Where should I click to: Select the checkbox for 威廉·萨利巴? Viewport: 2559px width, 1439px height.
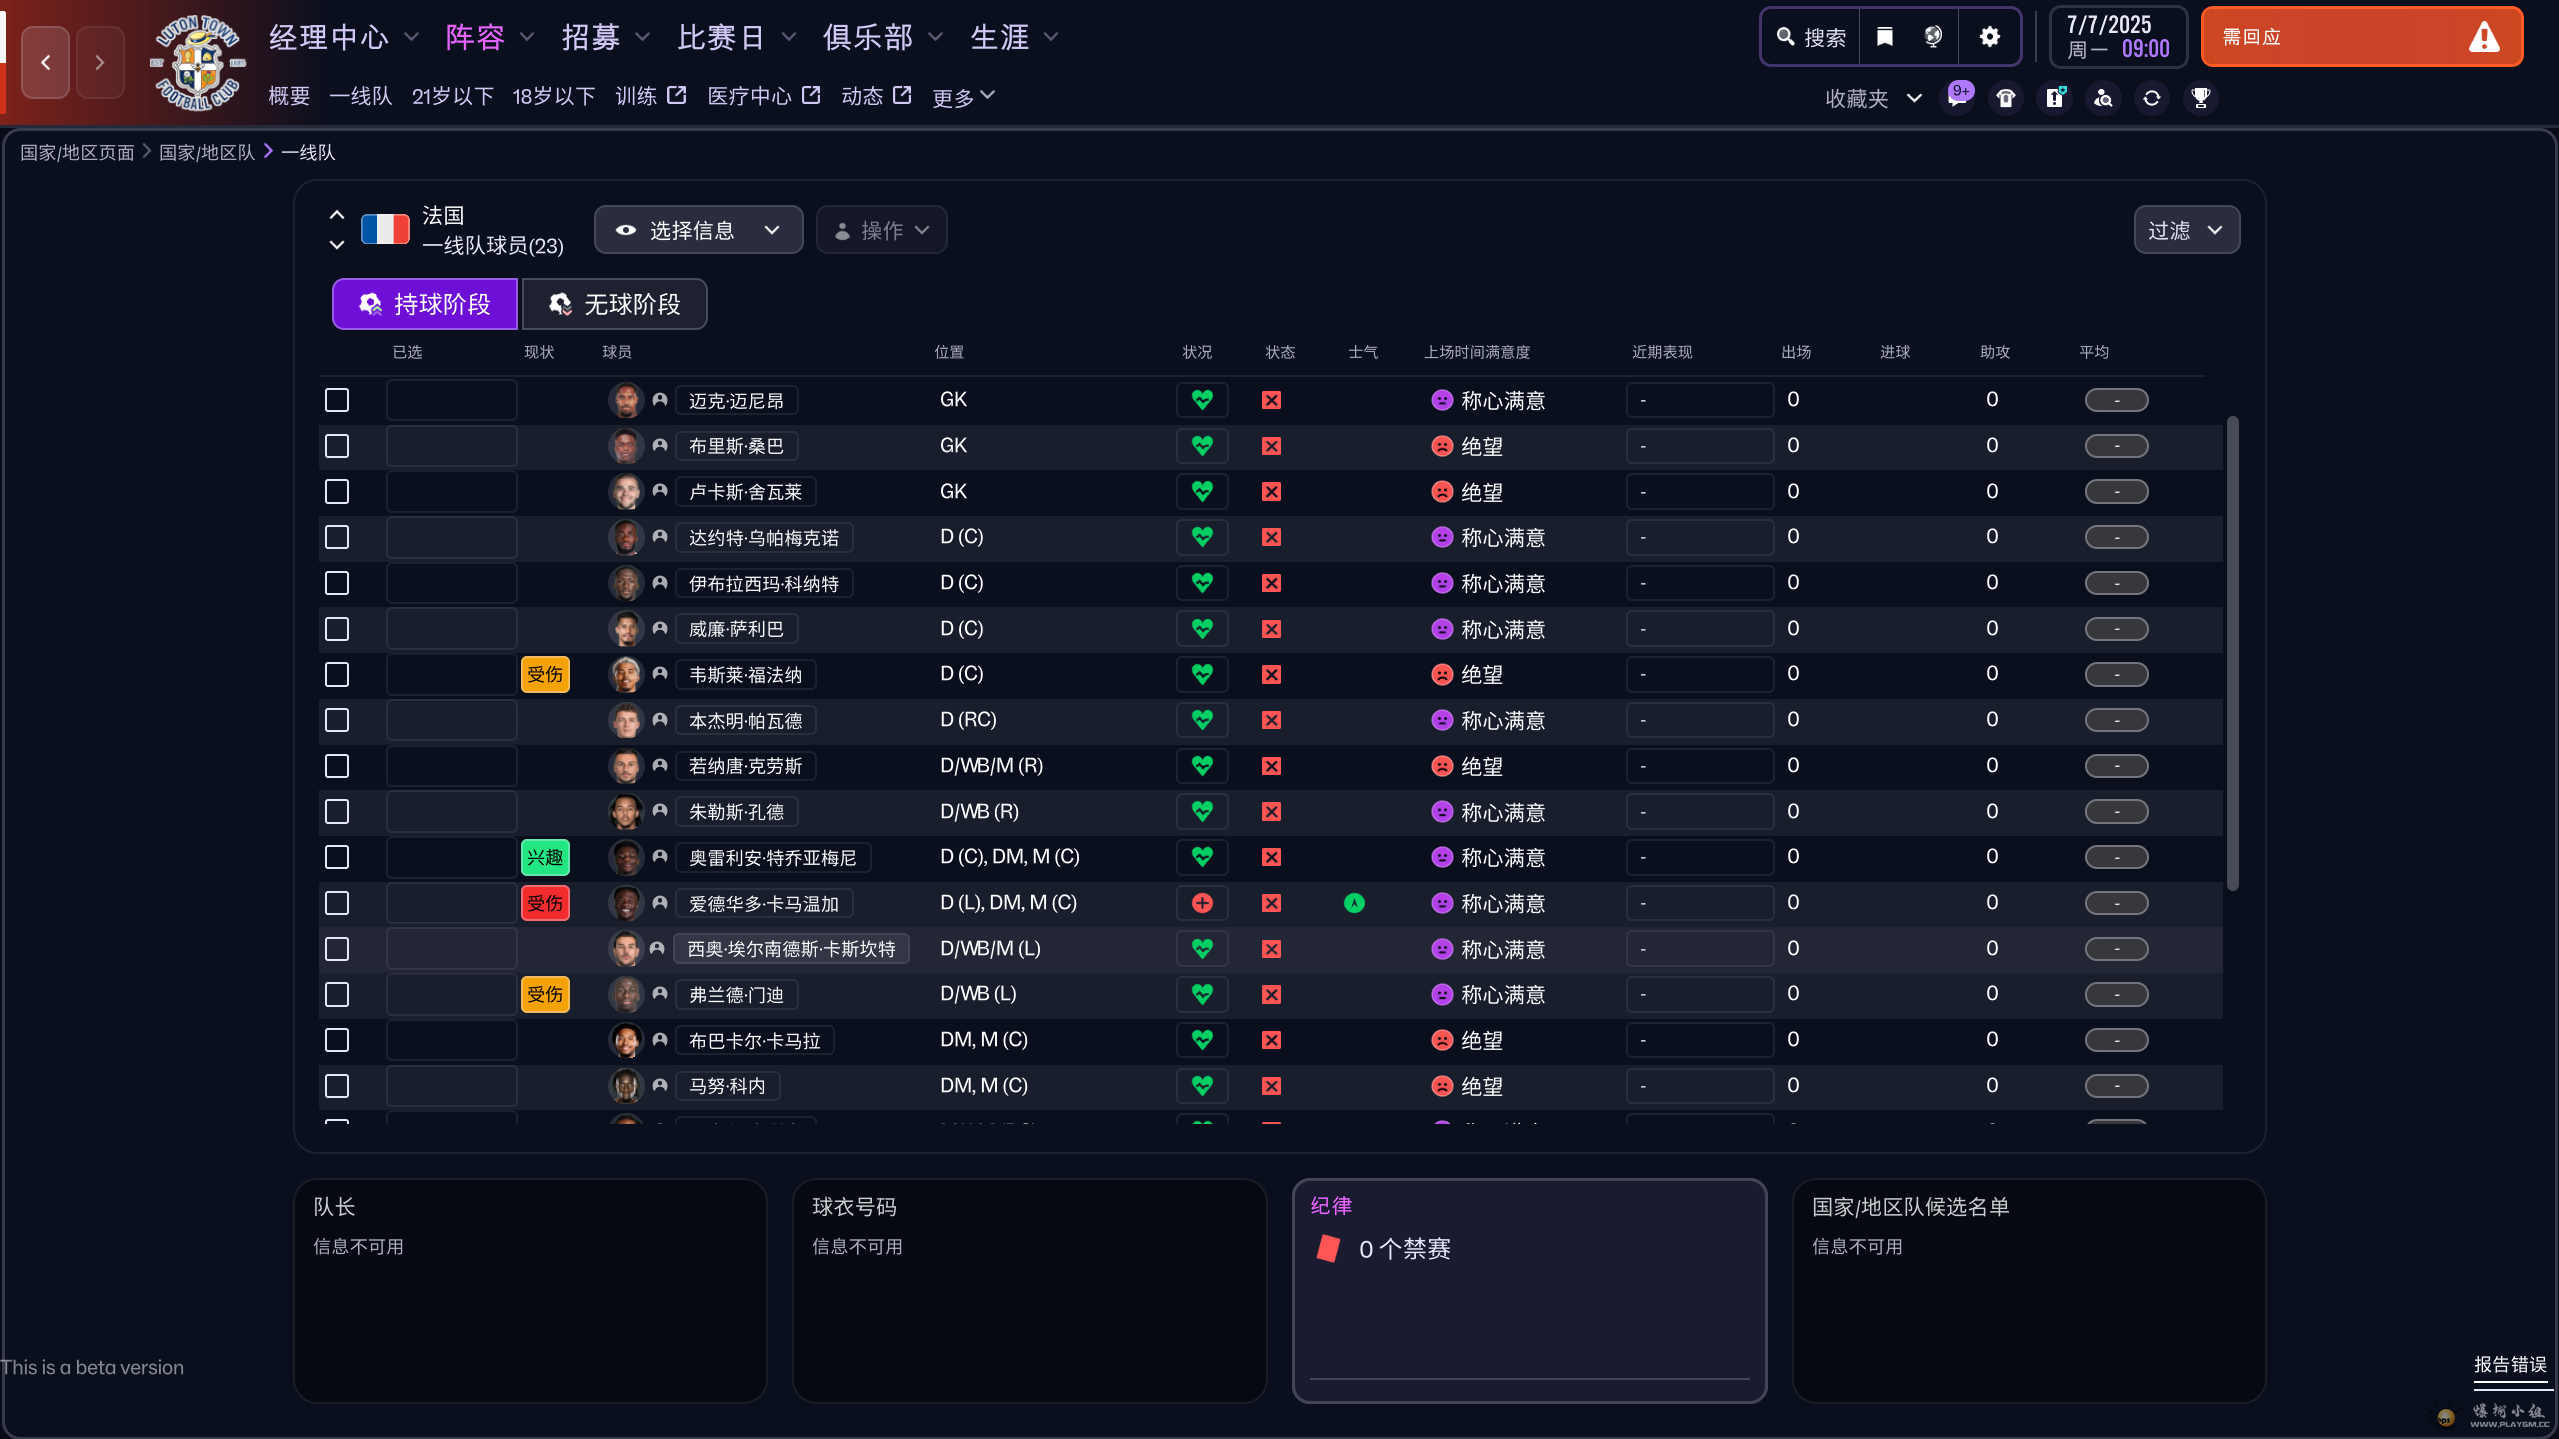337,629
